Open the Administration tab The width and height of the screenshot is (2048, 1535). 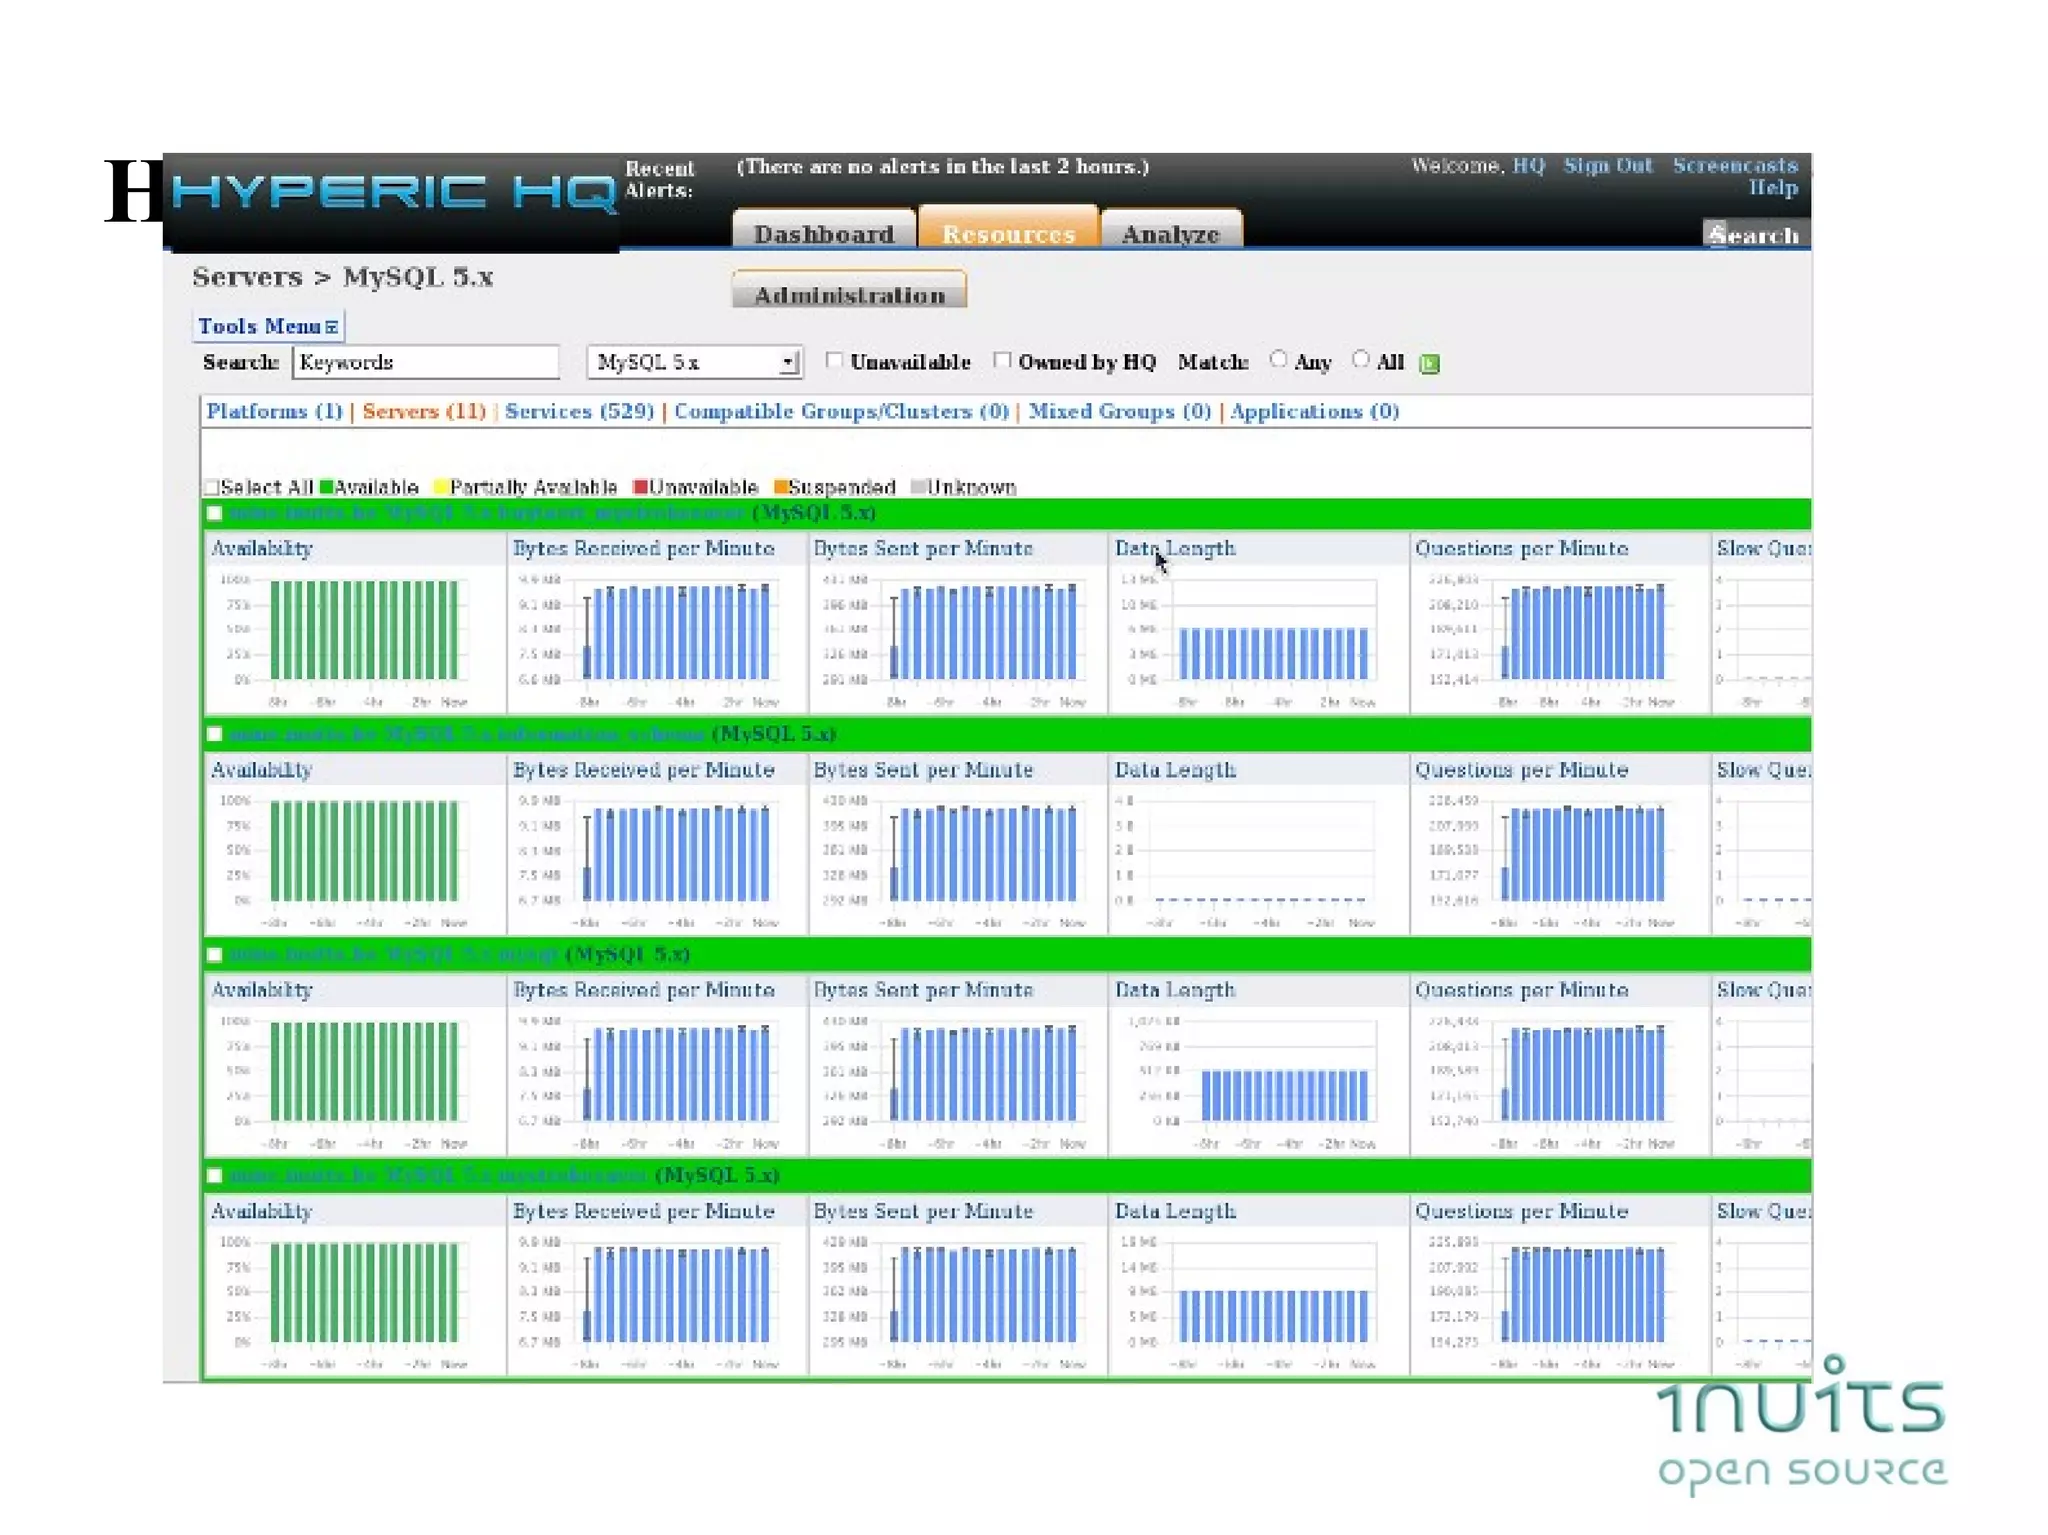click(x=848, y=294)
